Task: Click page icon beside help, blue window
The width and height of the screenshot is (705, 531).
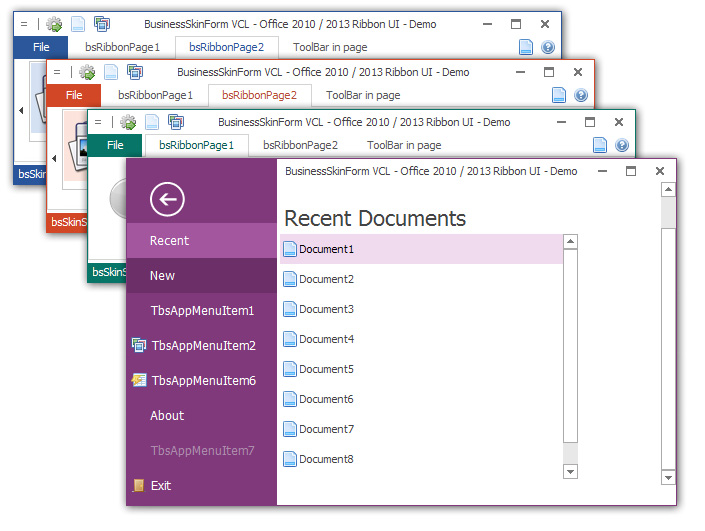Action: (x=526, y=47)
